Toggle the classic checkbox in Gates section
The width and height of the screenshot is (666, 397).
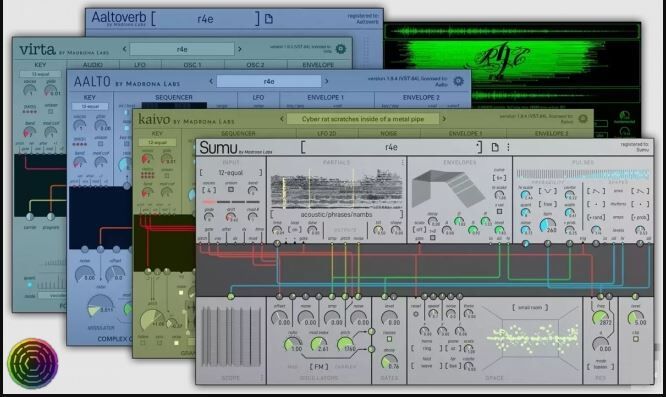[389, 339]
